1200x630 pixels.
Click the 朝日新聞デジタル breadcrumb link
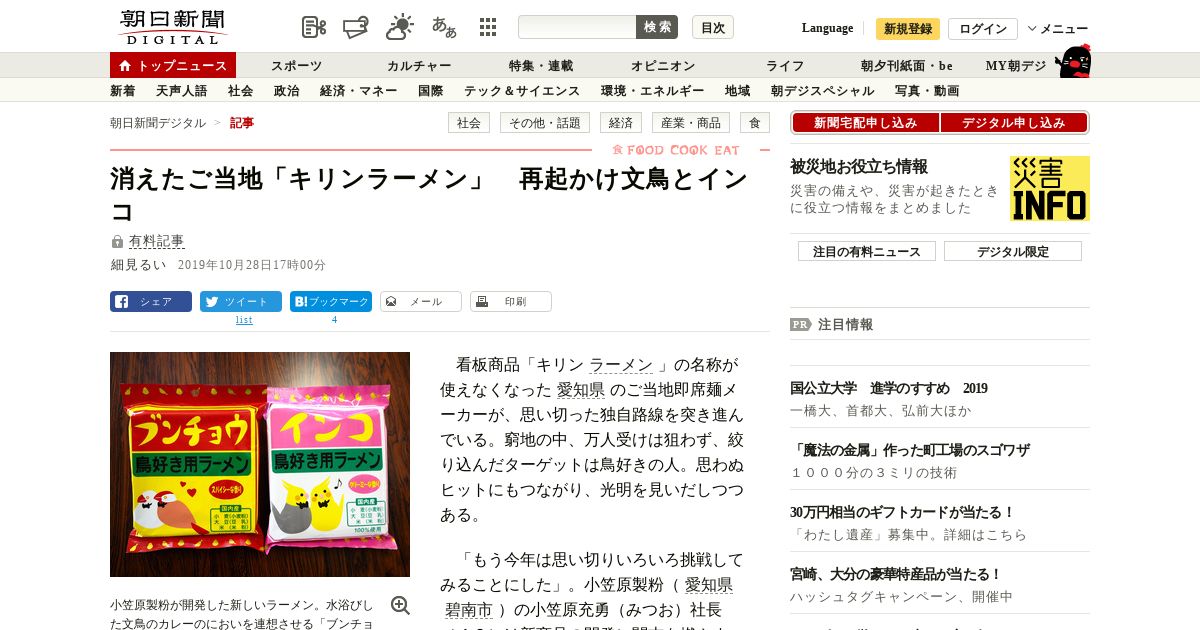[x=158, y=123]
